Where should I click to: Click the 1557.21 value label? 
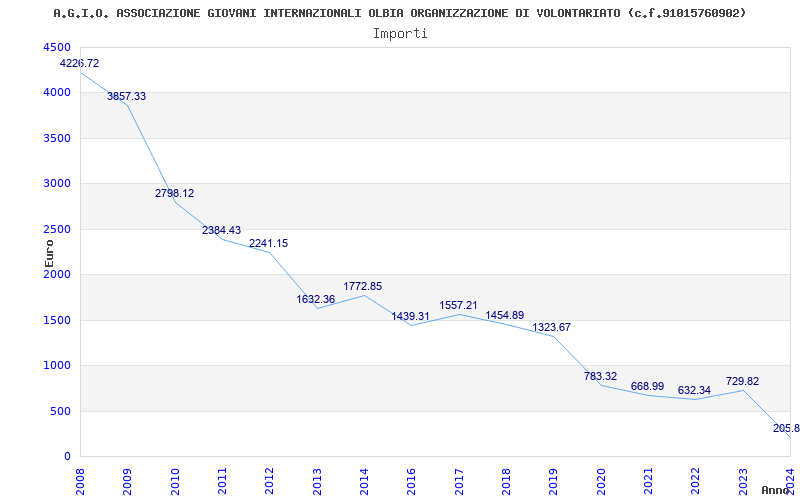coord(459,305)
